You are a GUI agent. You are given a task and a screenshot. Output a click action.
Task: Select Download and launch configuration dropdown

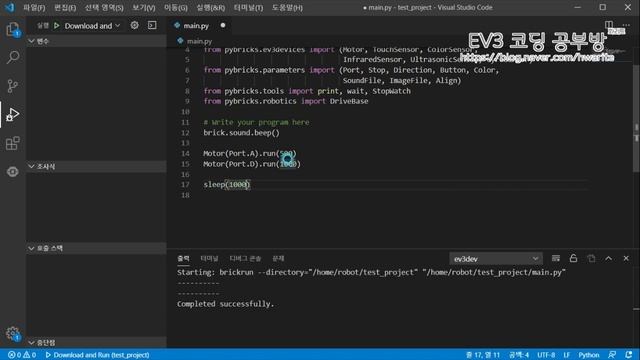coord(92,26)
